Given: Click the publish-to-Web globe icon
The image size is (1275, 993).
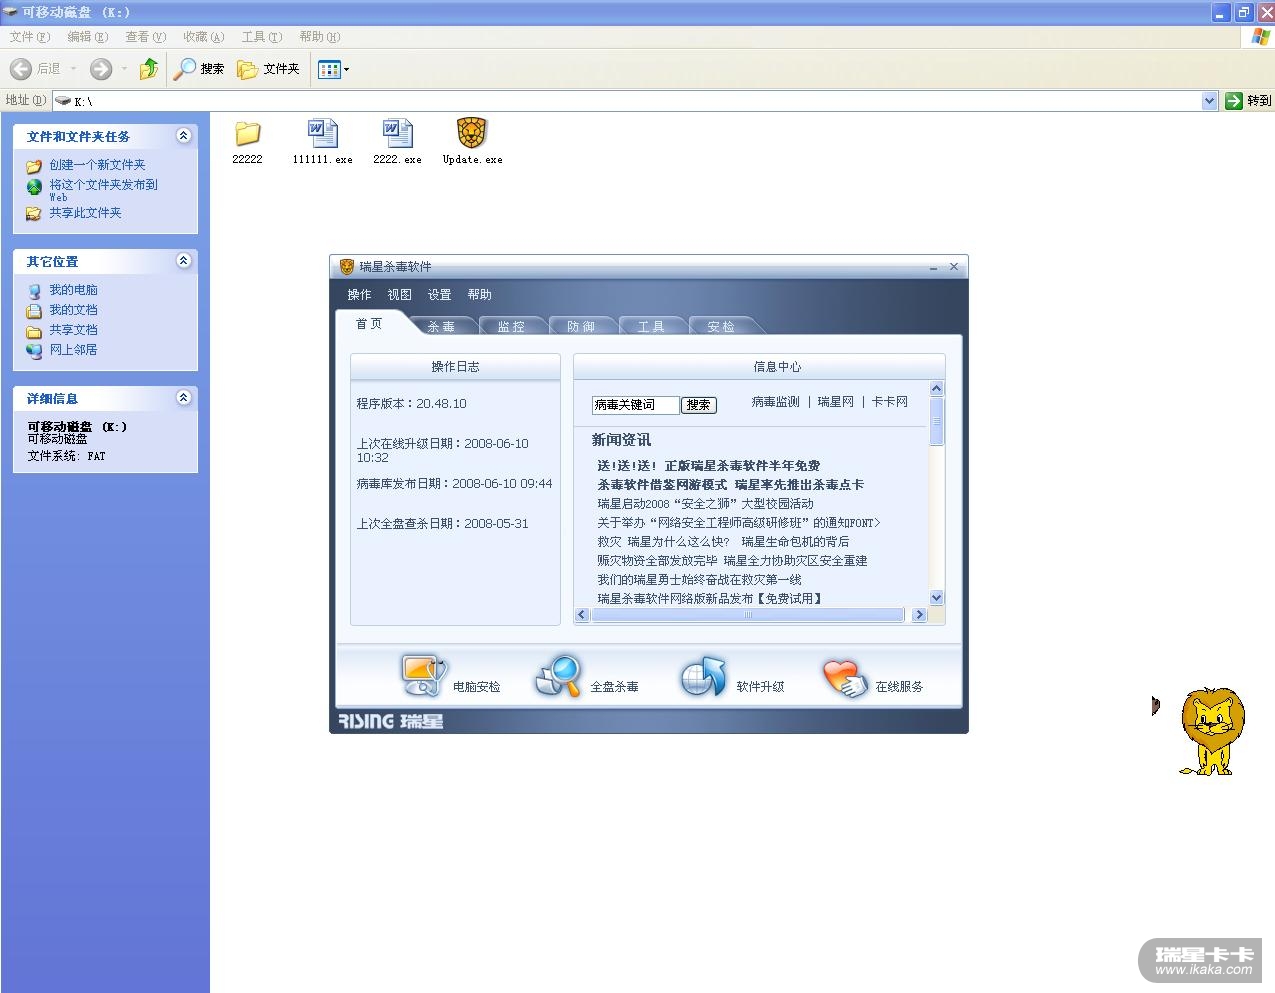Looking at the screenshot, I should (x=34, y=186).
